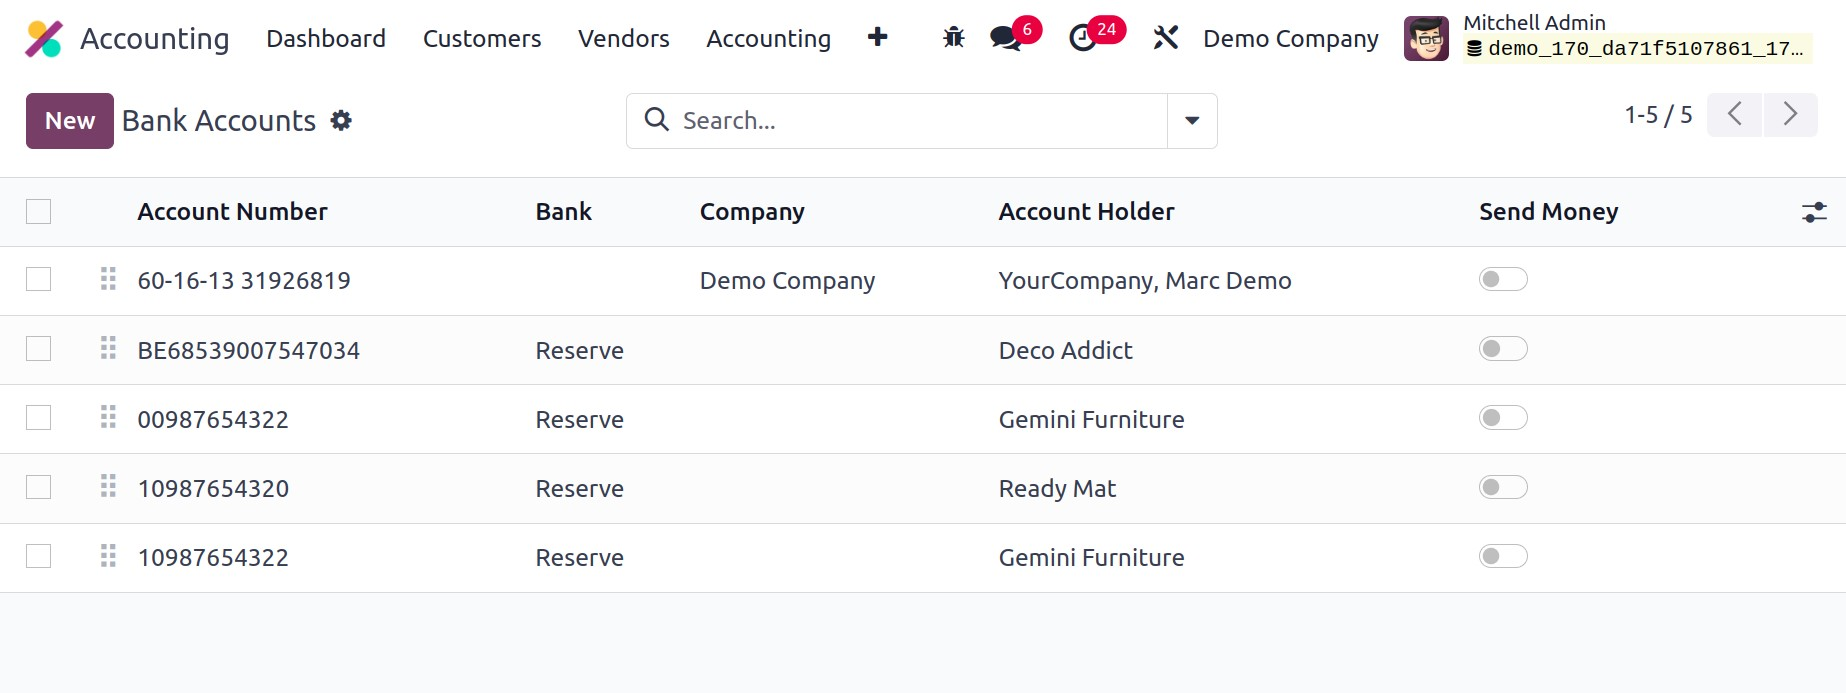Open optional columns settings icon
Image resolution: width=1846 pixels, height=693 pixels.
pos(1813,212)
